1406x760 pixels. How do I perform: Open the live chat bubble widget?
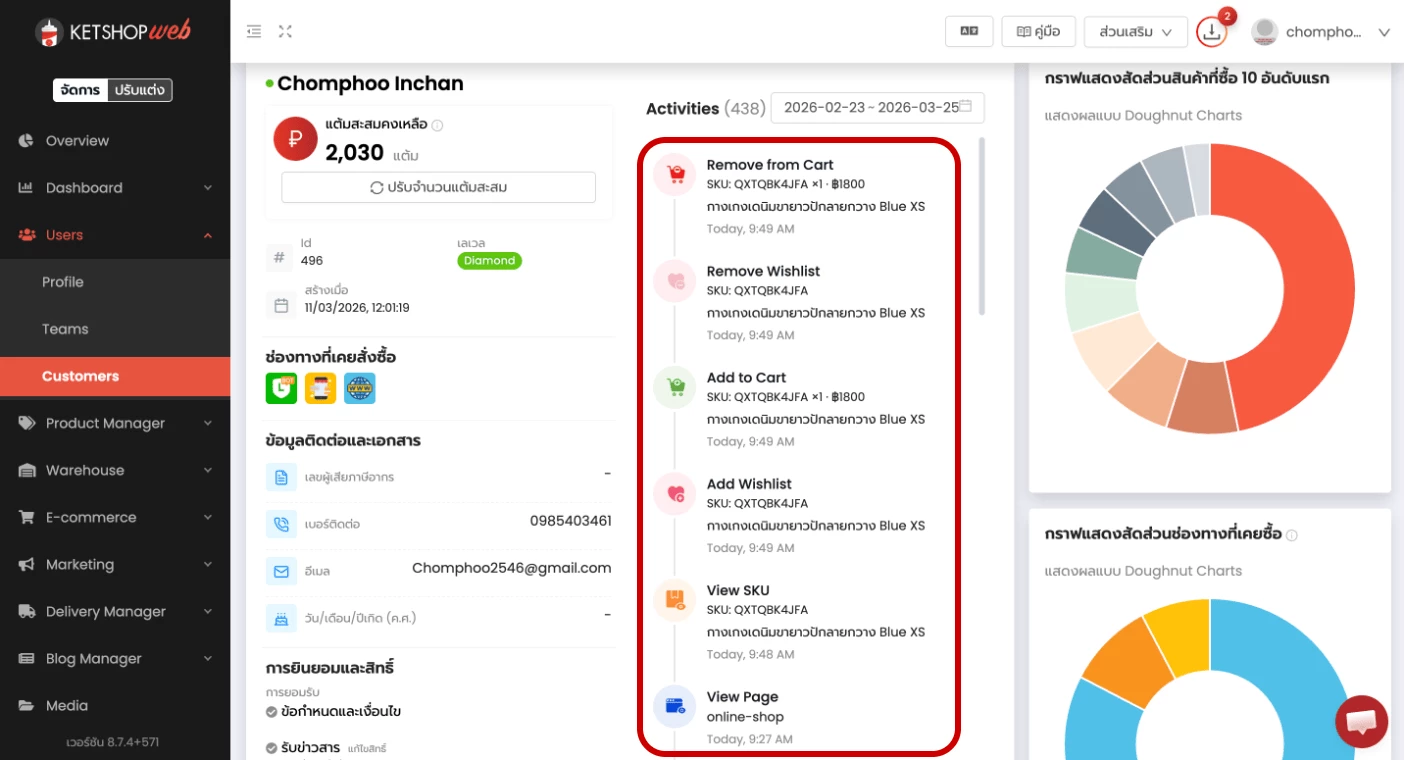click(x=1361, y=722)
